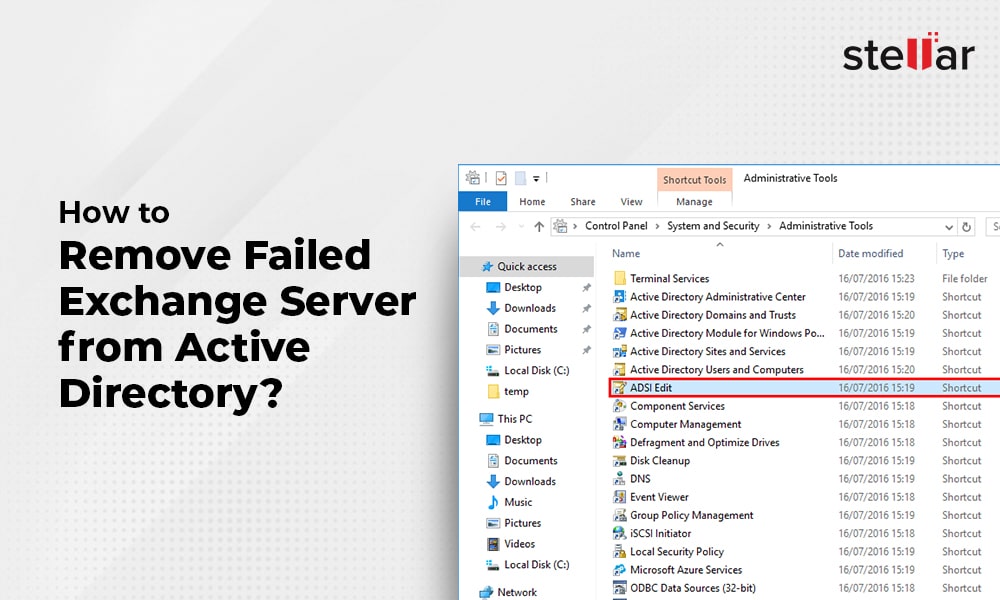The height and width of the screenshot is (600, 1000).
Task: Click the Group Policy Management icon
Action: 619,515
